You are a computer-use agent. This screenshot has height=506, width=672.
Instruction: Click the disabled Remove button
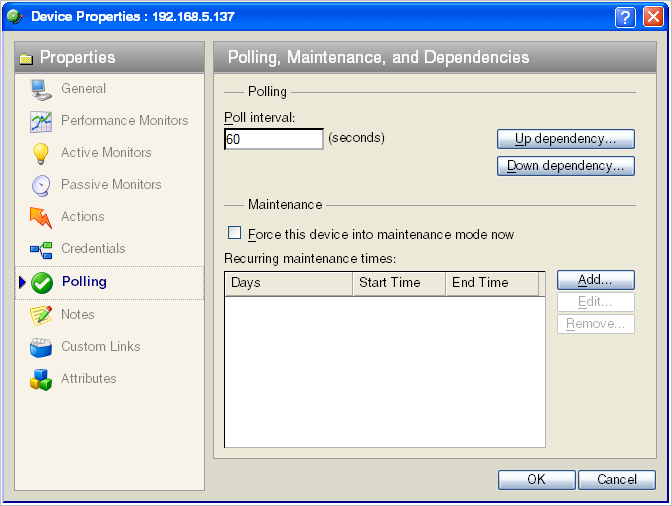point(596,323)
